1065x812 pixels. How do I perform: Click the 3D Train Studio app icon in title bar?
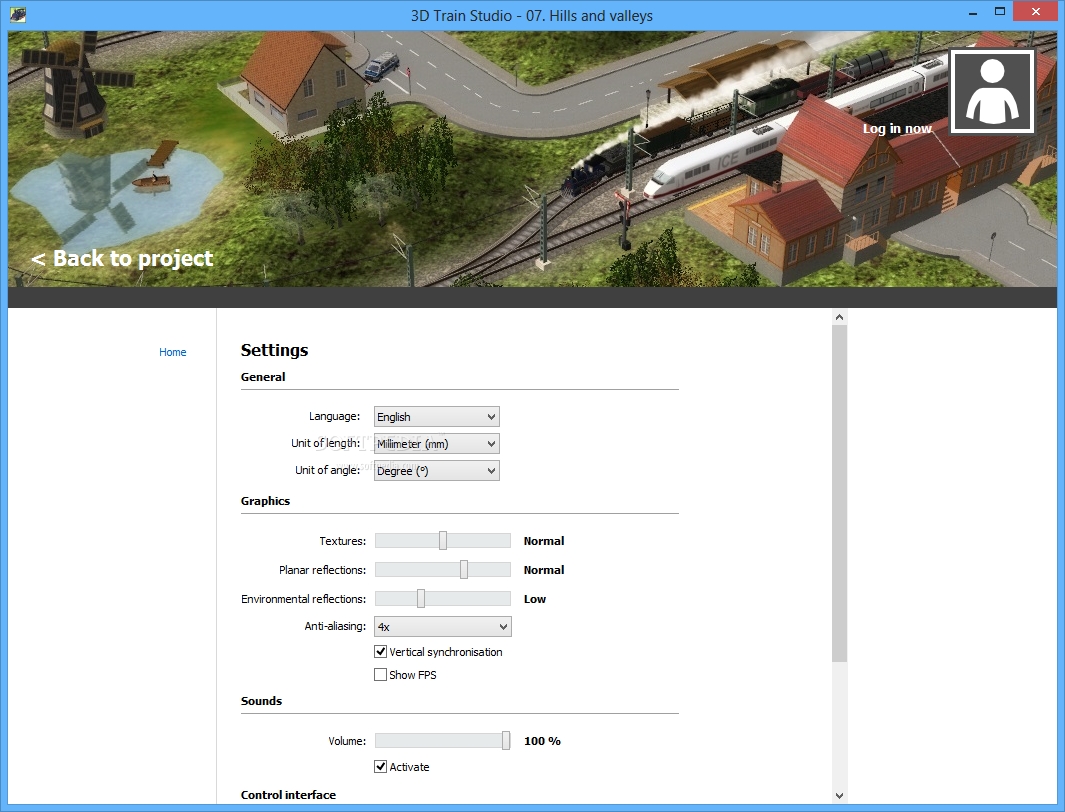(x=18, y=14)
